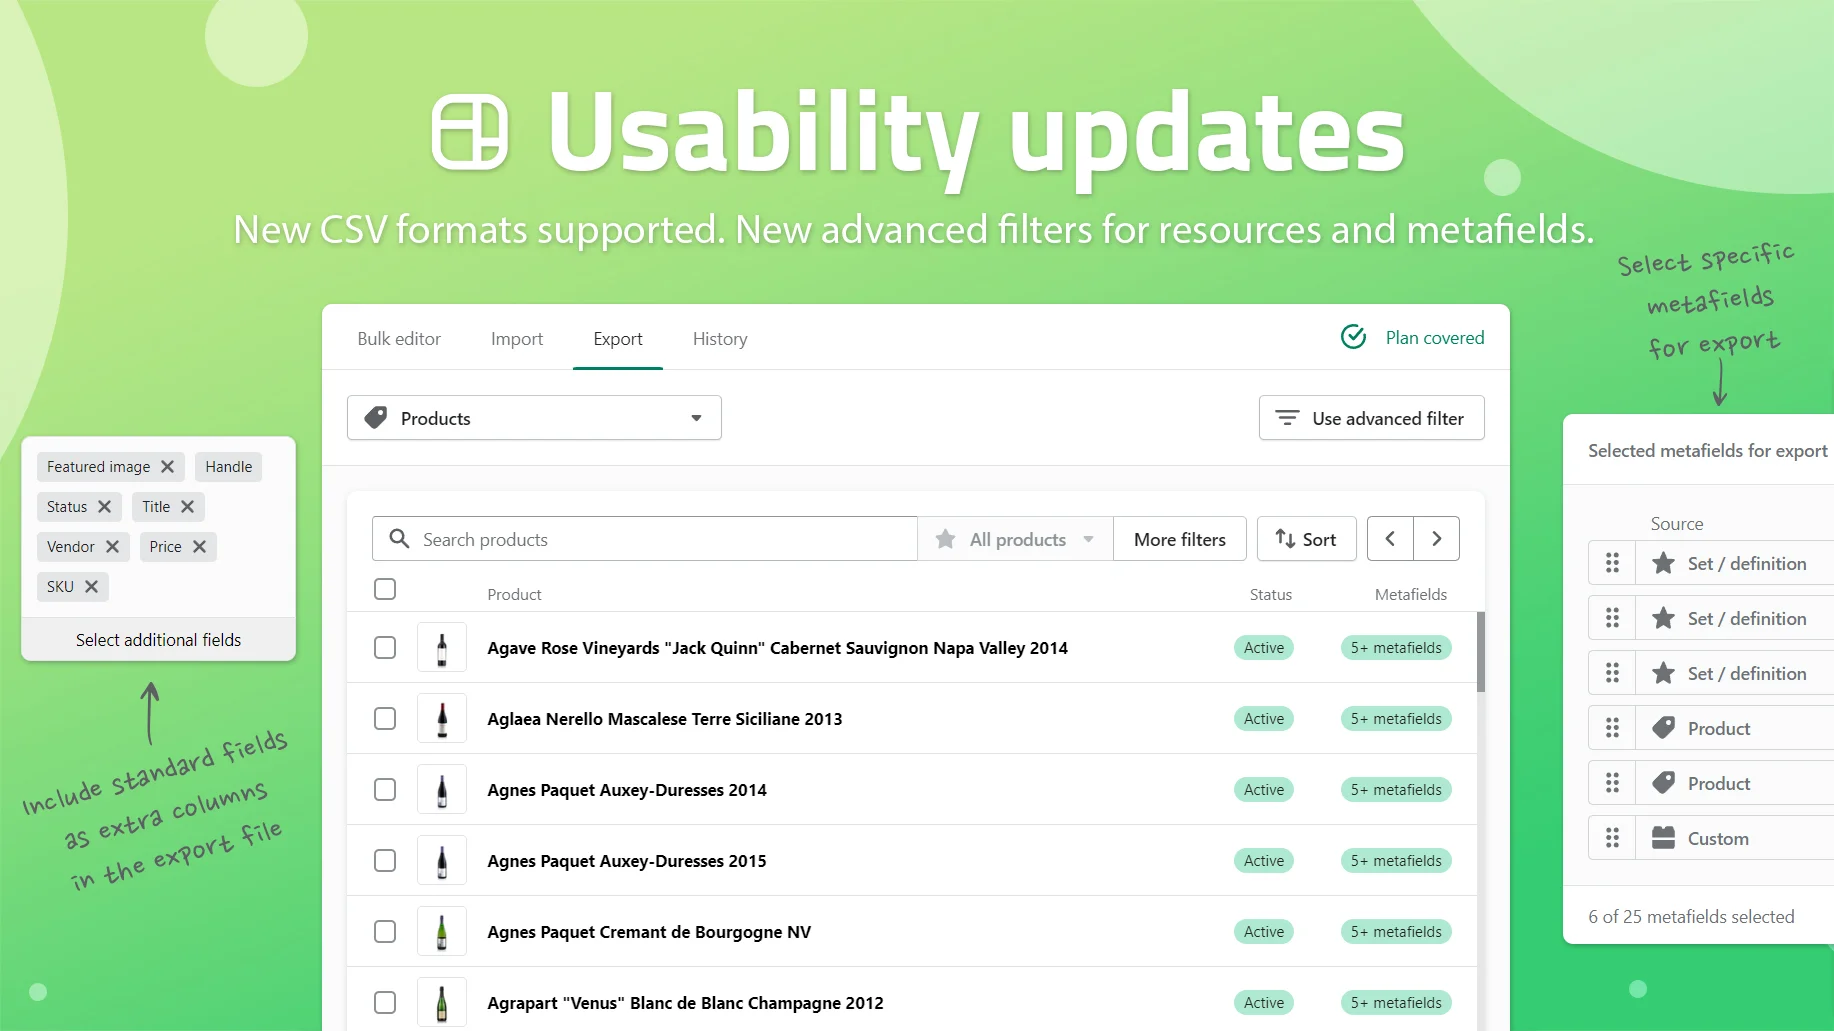Open product Agrapart Venus Blanc de Blanc Champagne
1834x1031 pixels.
pyautogui.click(x=685, y=1003)
